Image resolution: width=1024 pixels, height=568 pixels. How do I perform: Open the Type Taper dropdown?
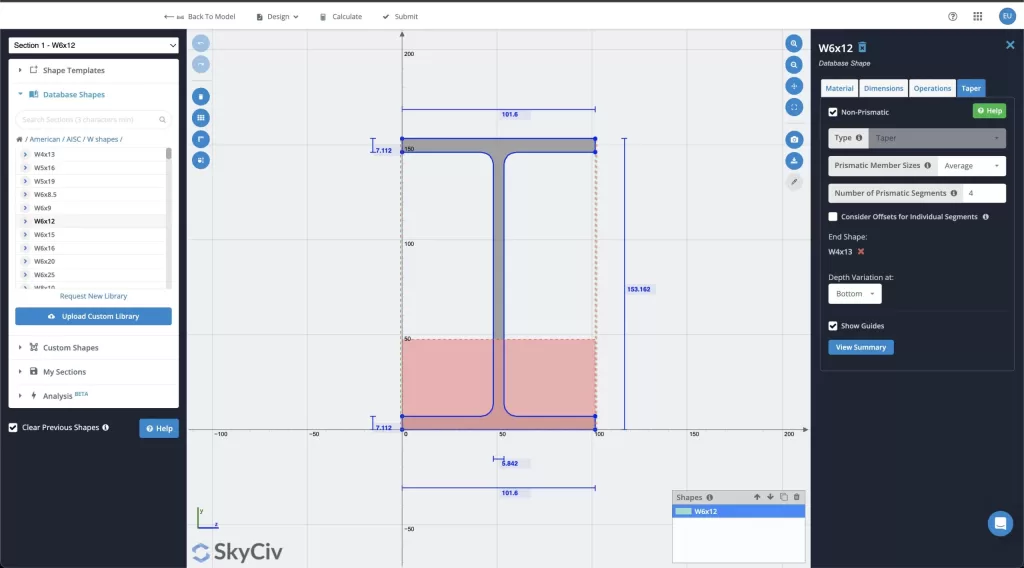coord(936,138)
